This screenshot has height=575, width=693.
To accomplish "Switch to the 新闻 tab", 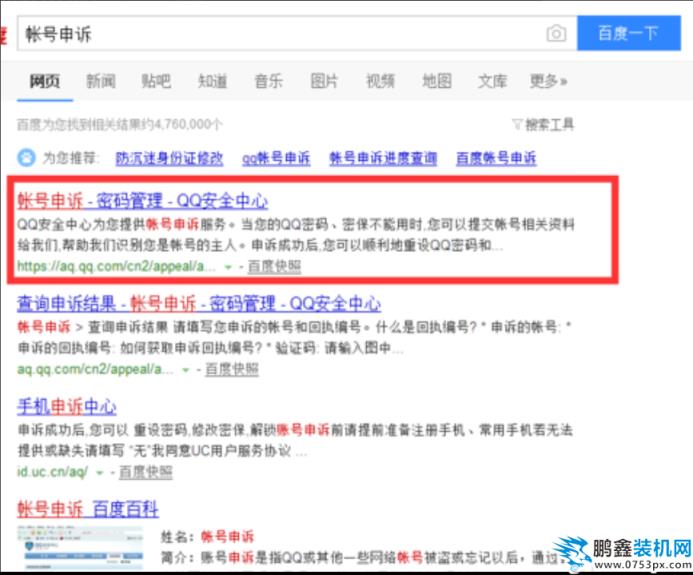I will coord(101,81).
